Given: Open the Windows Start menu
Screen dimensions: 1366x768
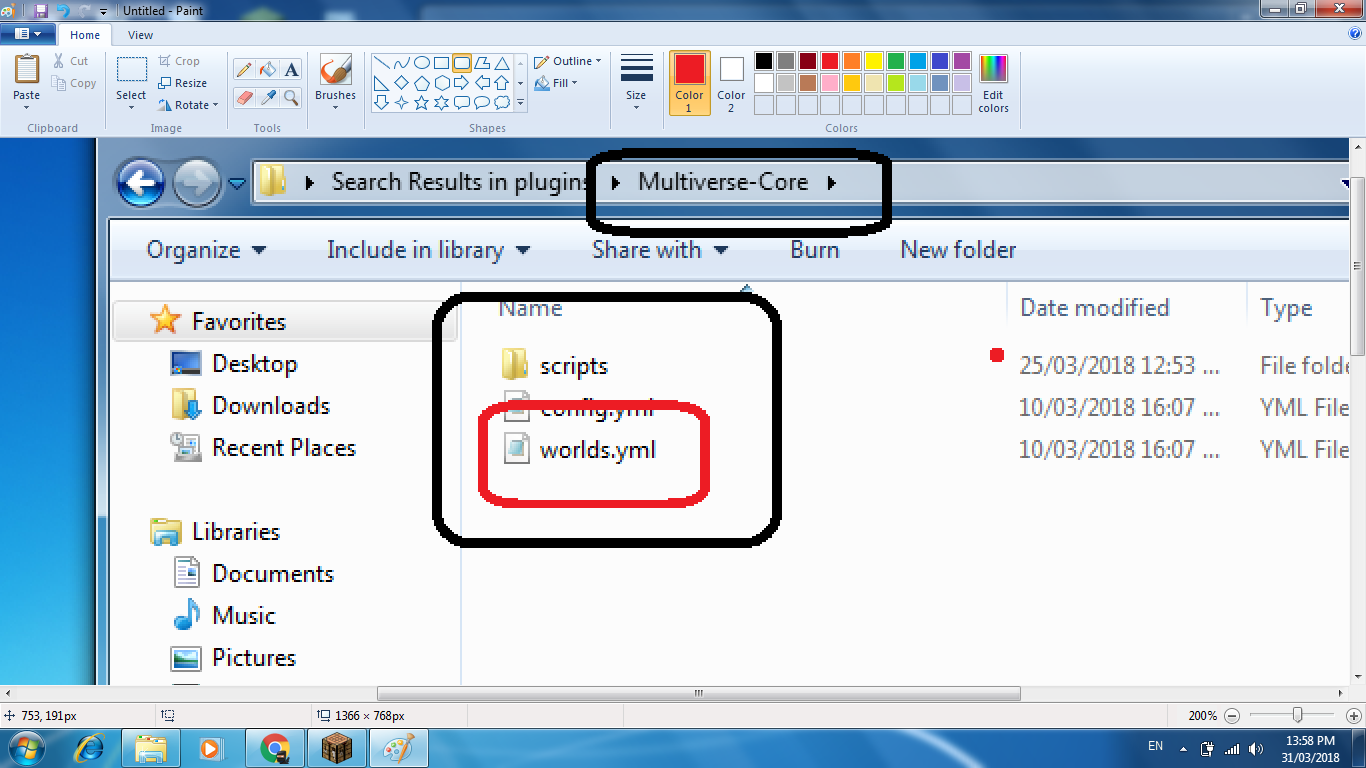Looking at the screenshot, I should pyautogui.click(x=27, y=747).
